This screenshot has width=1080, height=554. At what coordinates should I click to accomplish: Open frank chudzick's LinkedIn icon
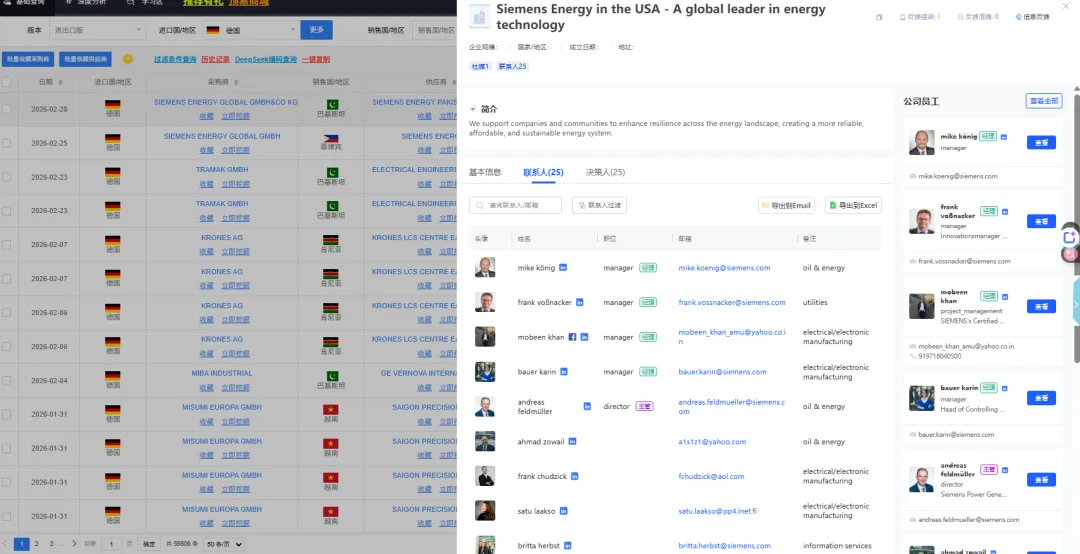point(575,475)
